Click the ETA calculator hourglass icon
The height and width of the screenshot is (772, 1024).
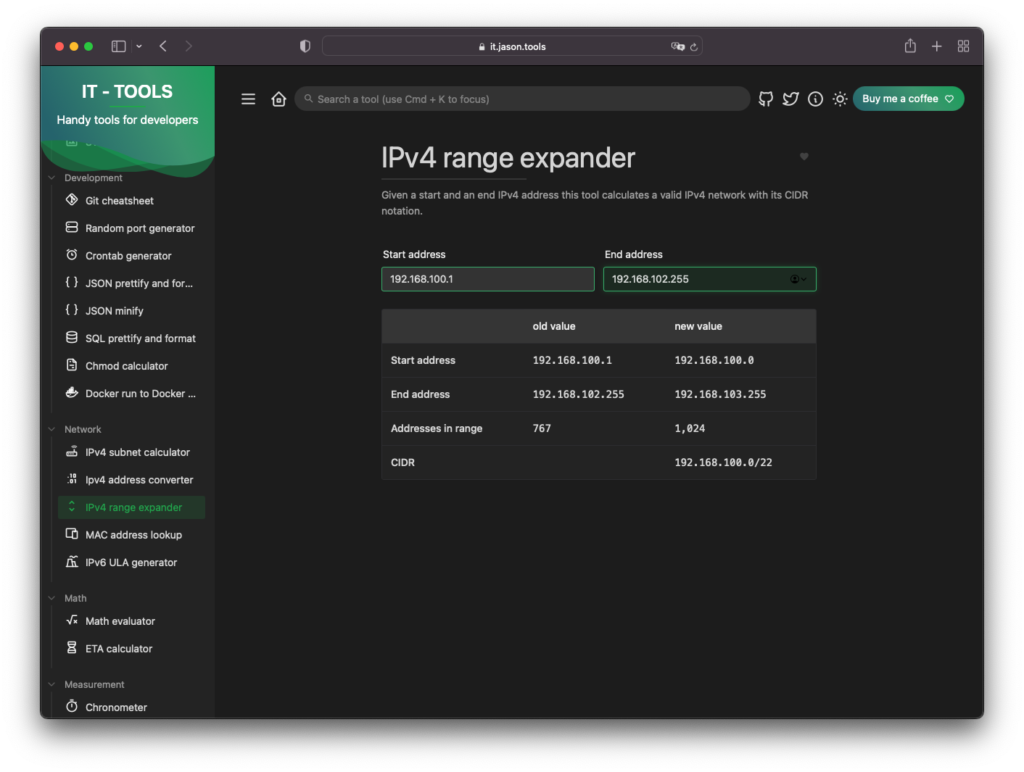coord(72,647)
